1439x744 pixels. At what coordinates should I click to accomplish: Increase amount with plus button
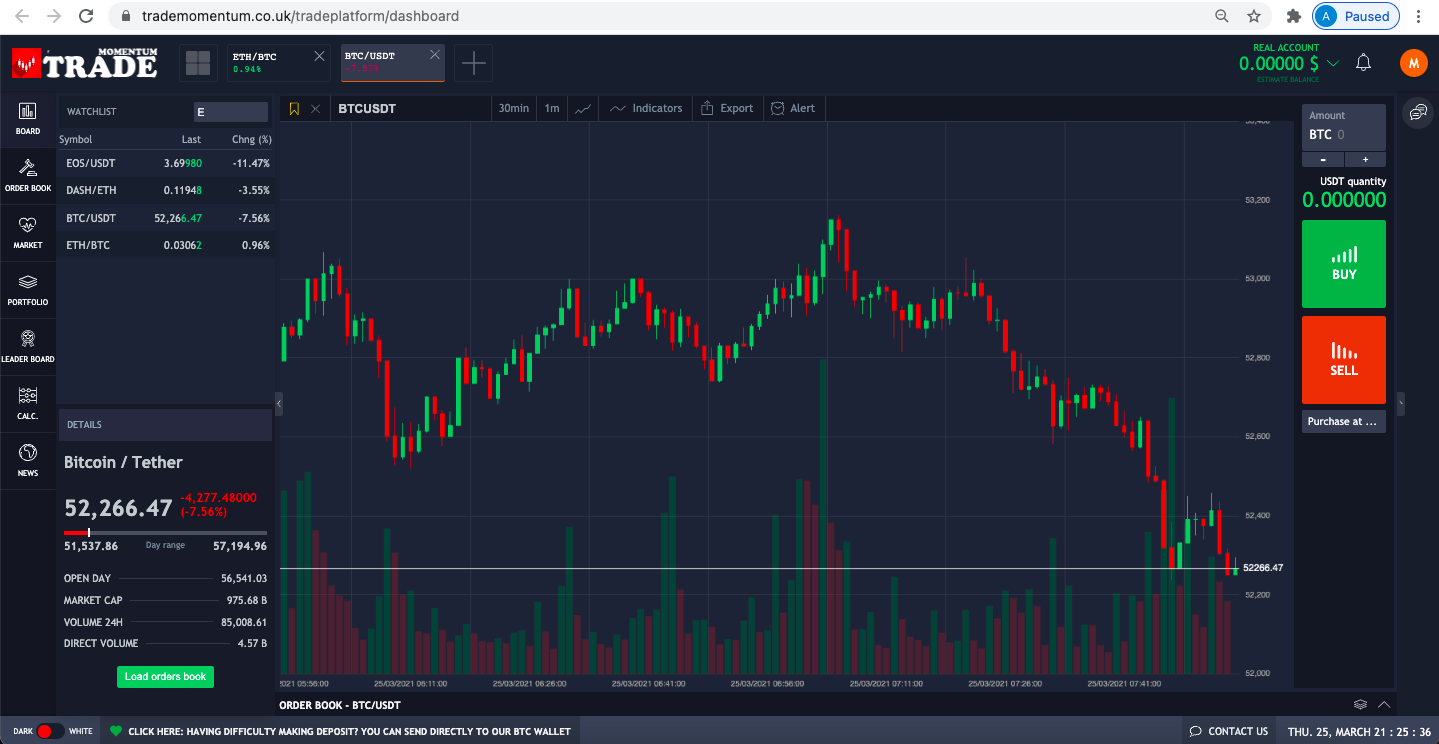[x=1365, y=160]
